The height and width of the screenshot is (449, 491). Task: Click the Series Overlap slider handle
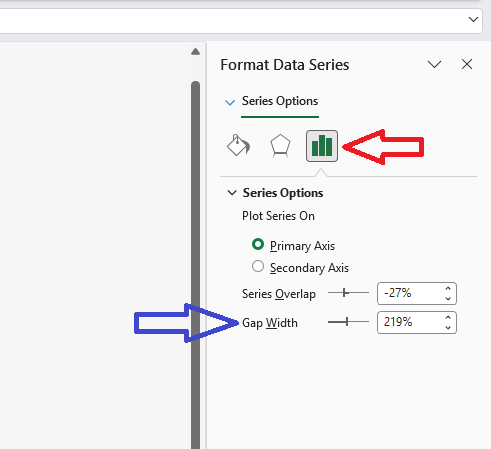coord(345,293)
